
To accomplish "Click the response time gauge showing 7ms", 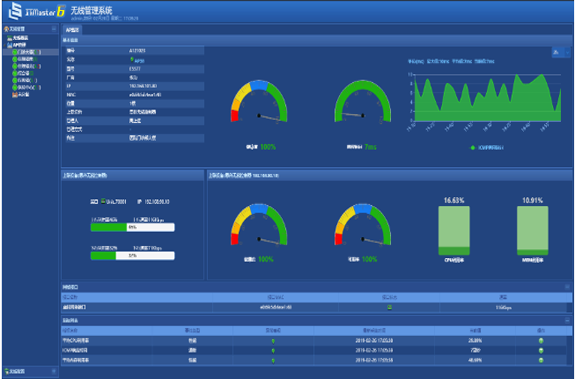I will [363, 102].
